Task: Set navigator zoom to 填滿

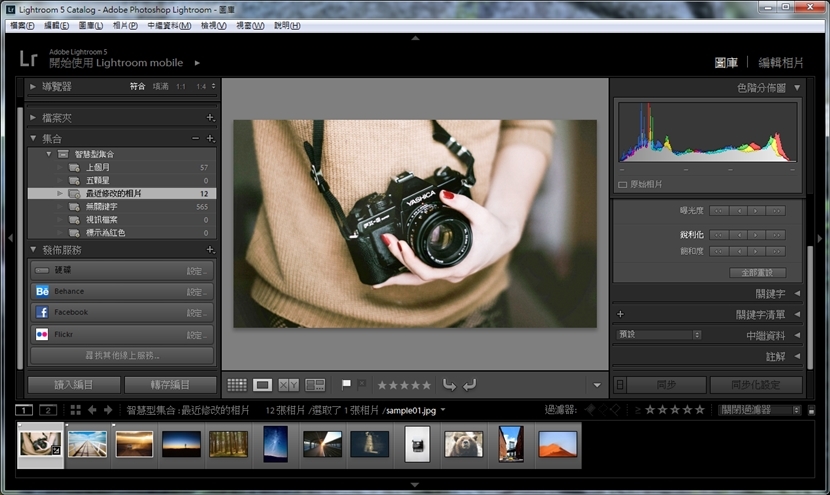Action: (160, 86)
